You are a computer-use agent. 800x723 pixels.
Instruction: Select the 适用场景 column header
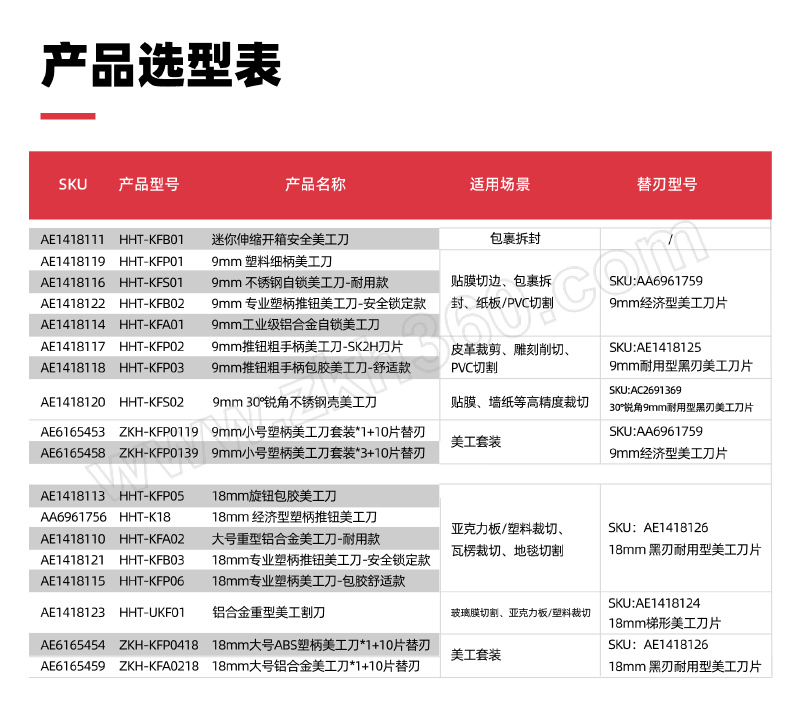(x=500, y=184)
